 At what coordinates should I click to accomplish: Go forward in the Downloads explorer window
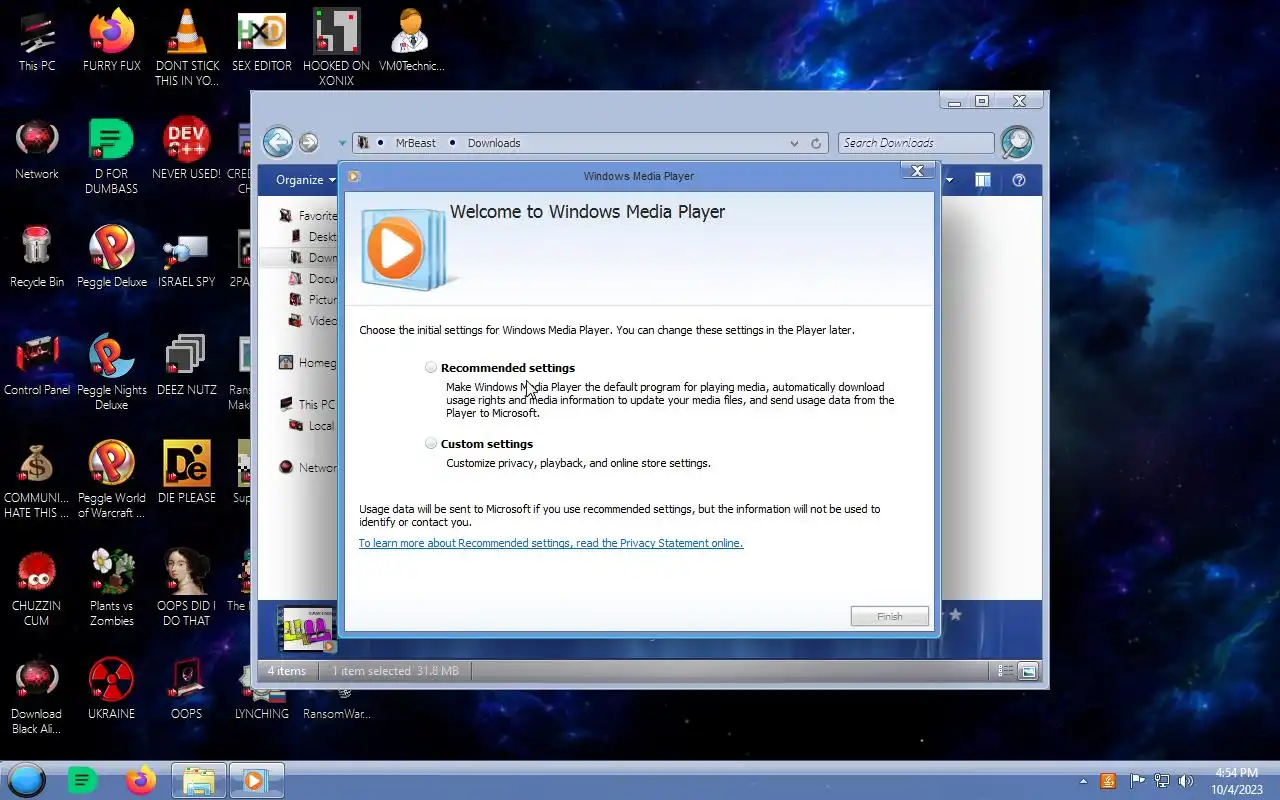click(308, 143)
